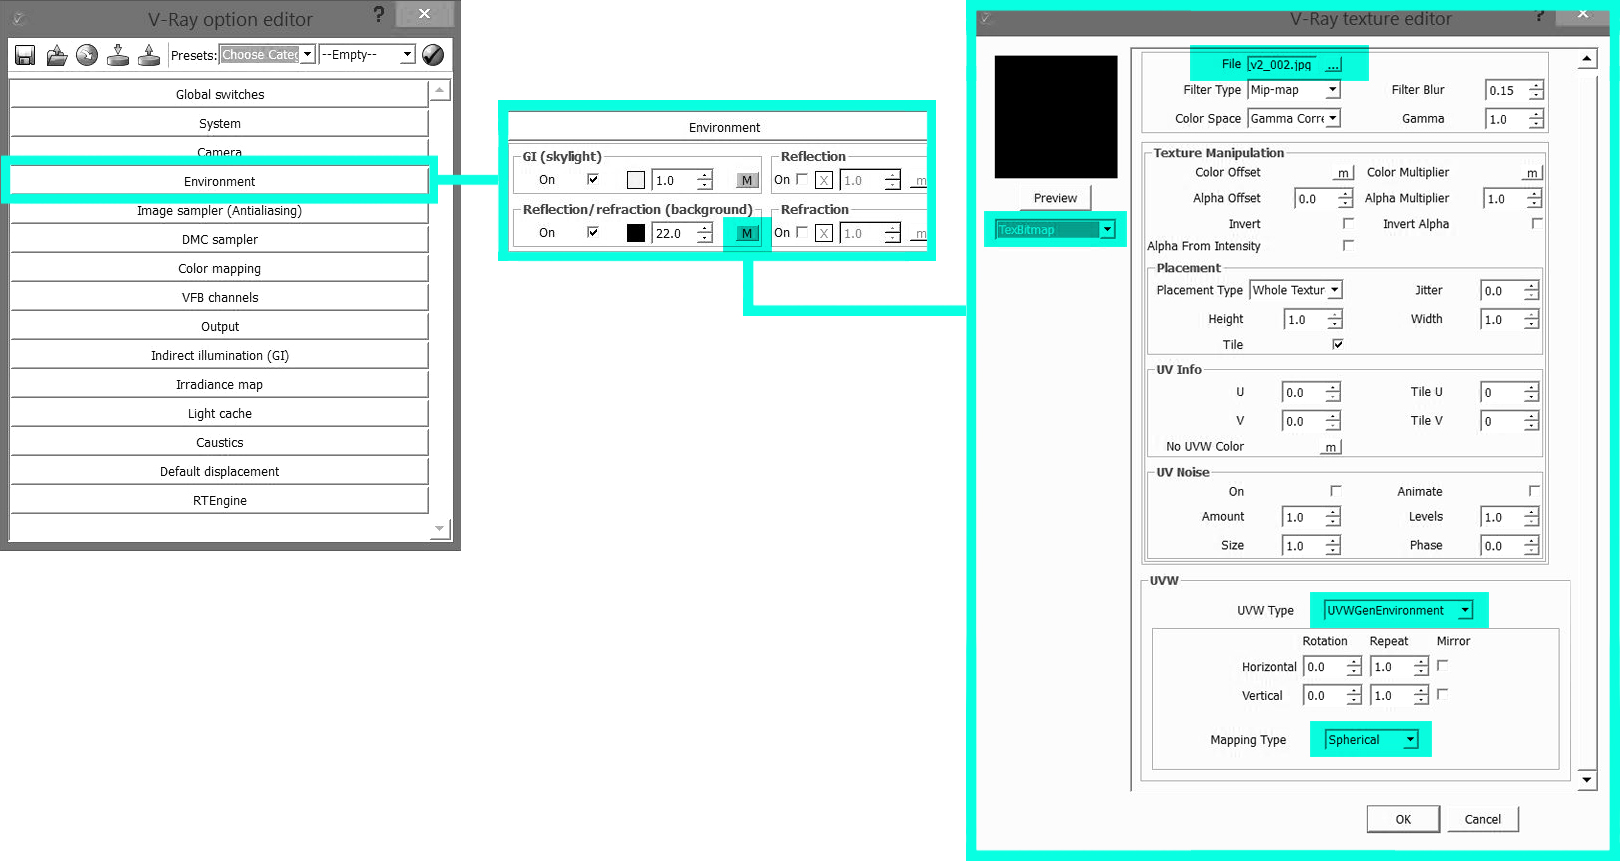Click the background black color swatch
Screen dimensions: 1620x861
tap(636, 234)
